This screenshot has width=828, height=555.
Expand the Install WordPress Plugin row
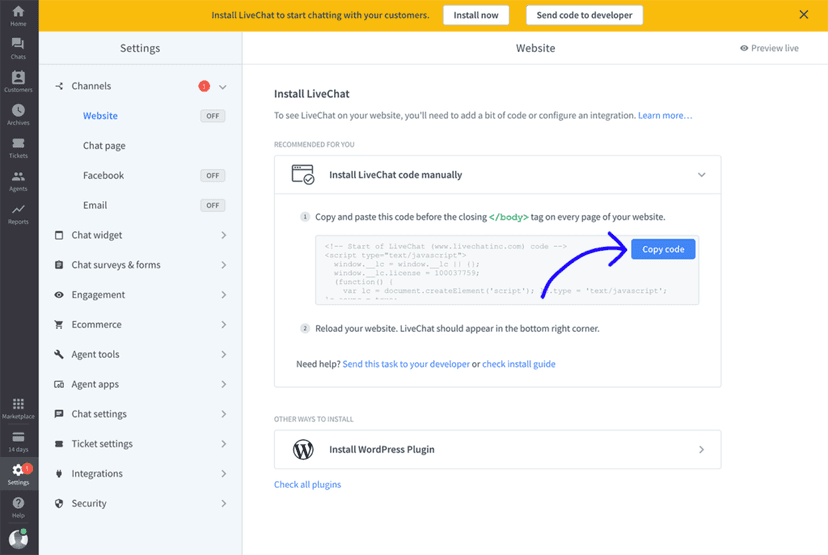[701, 450]
